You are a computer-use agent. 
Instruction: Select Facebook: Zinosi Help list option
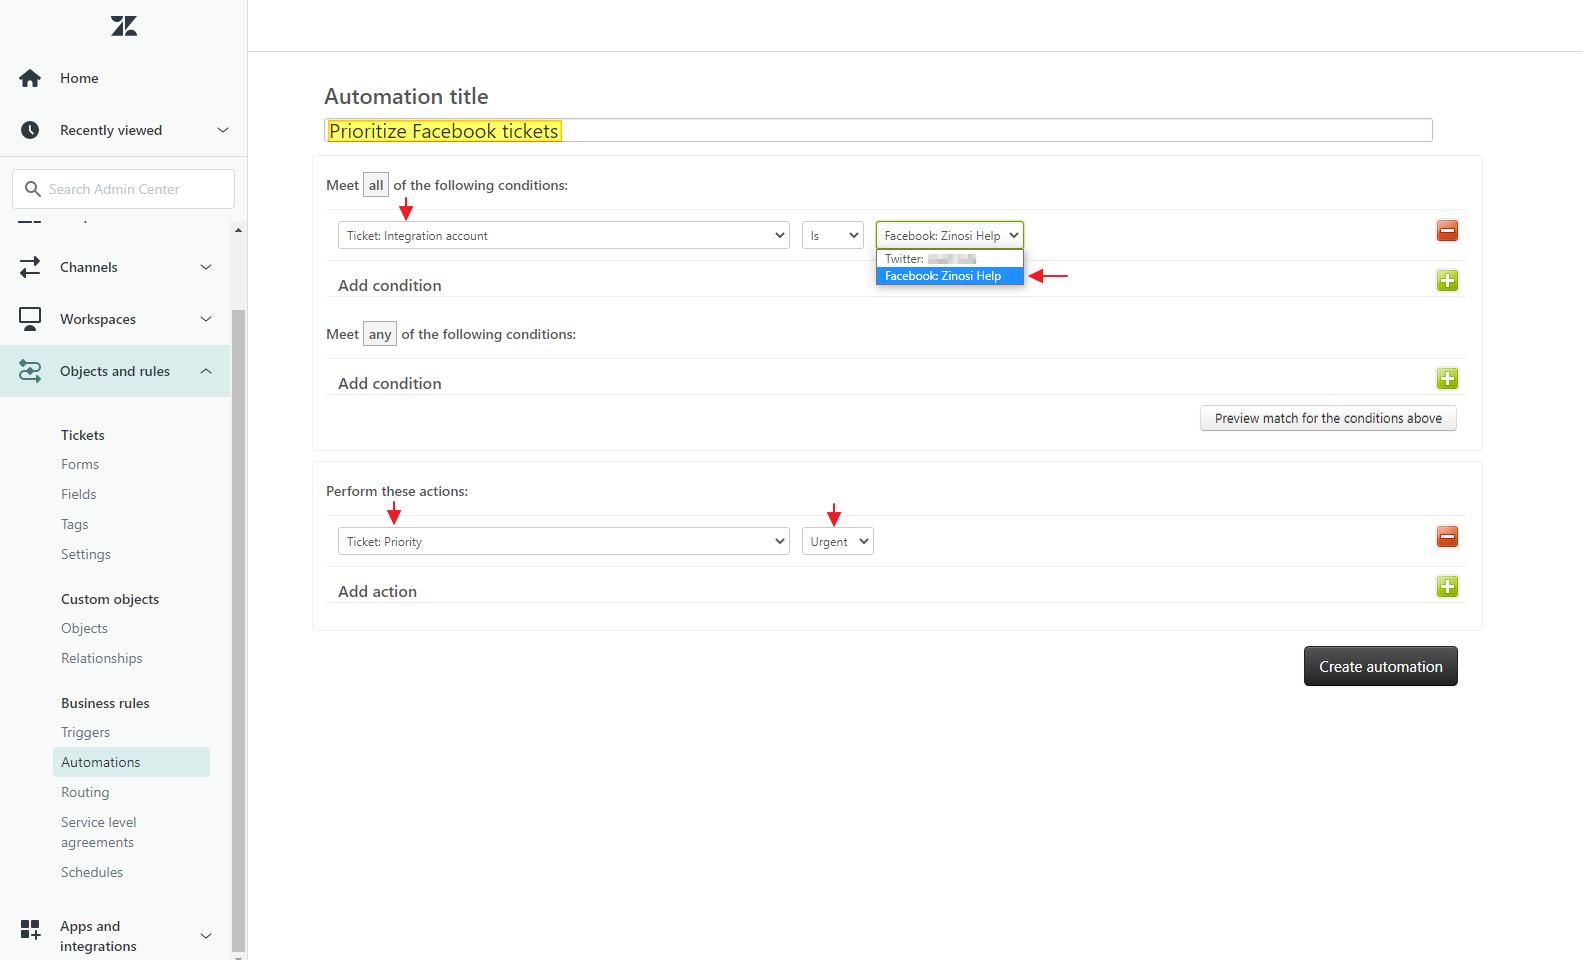pos(950,276)
